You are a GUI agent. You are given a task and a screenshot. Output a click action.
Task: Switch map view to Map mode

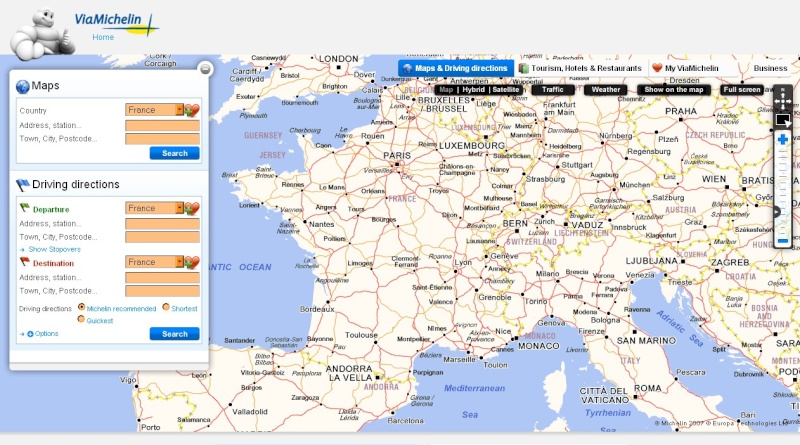click(446, 89)
